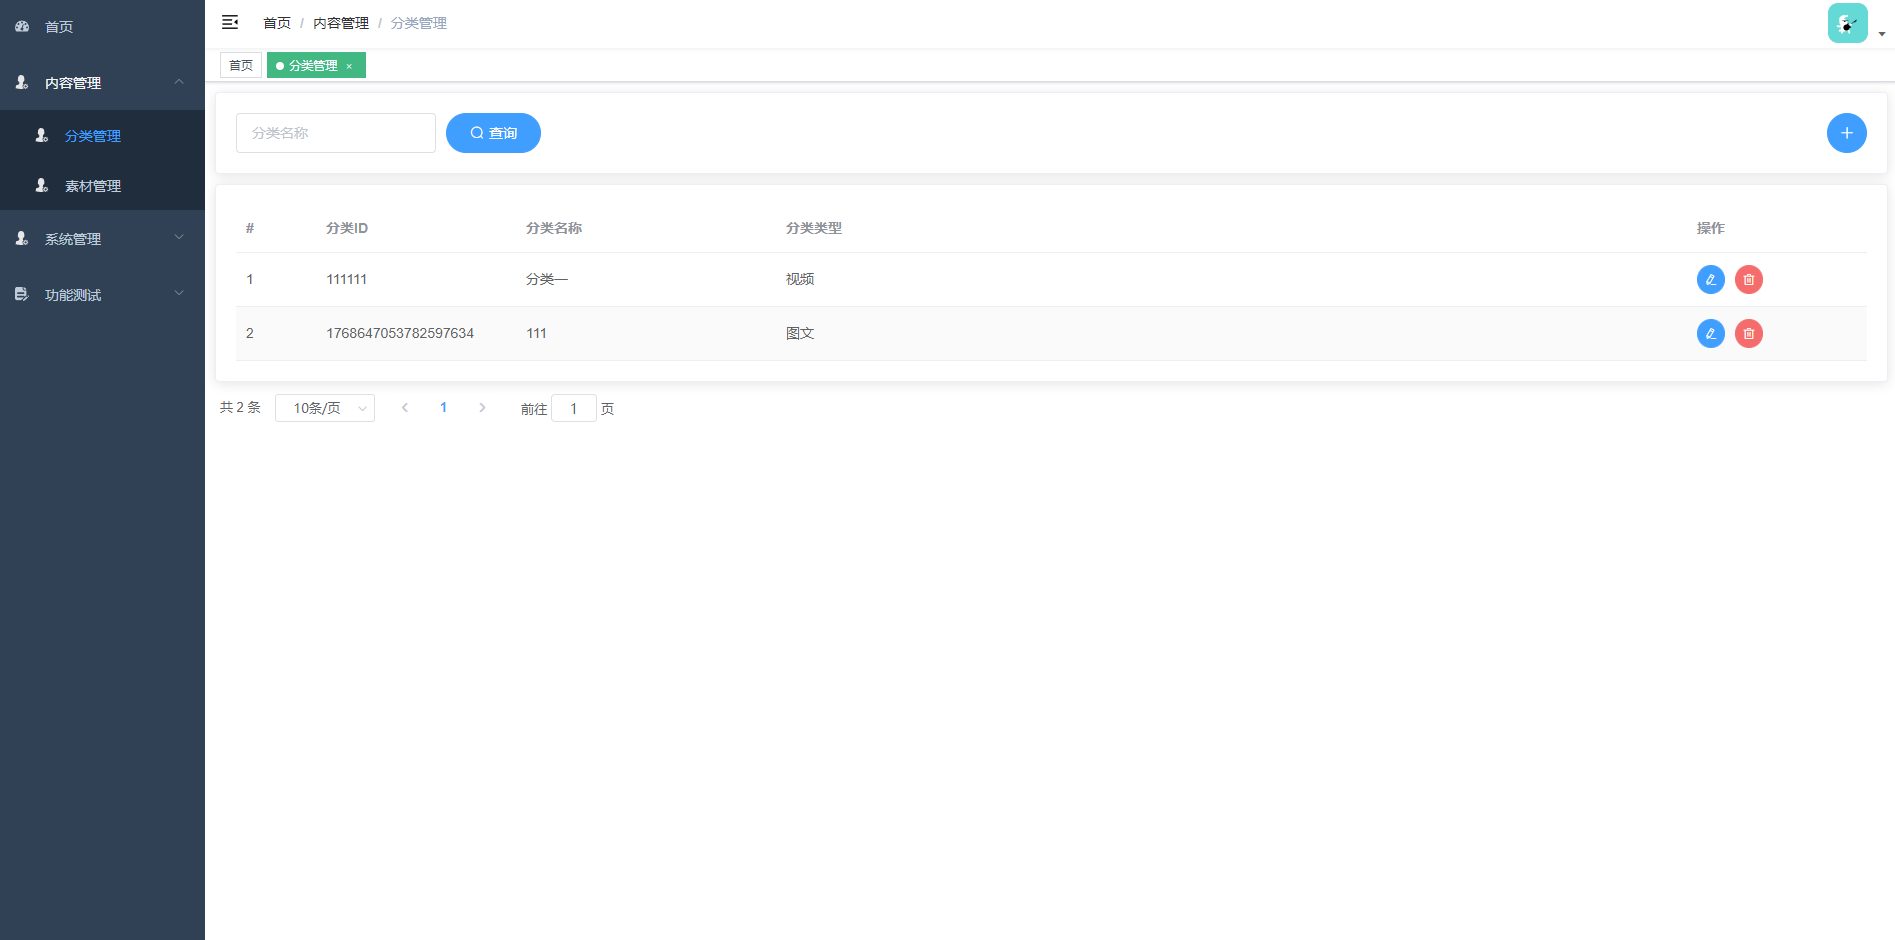Expand the 系统管理 menu chevron
The width and height of the screenshot is (1895, 940).
179,237
